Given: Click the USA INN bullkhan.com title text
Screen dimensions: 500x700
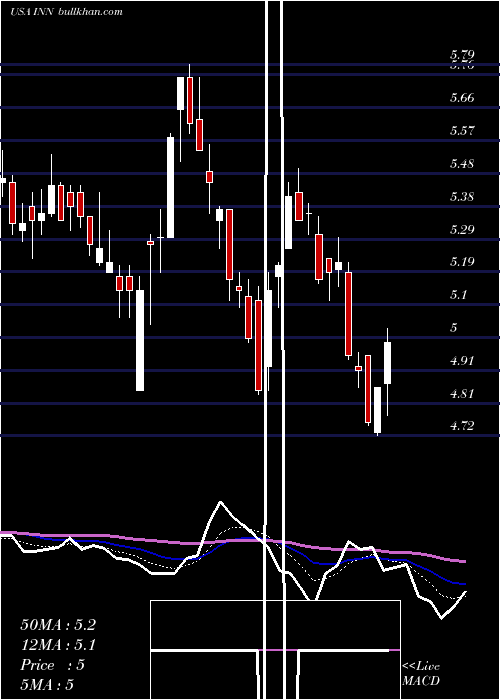Looking at the screenshot, I should 66,12.
